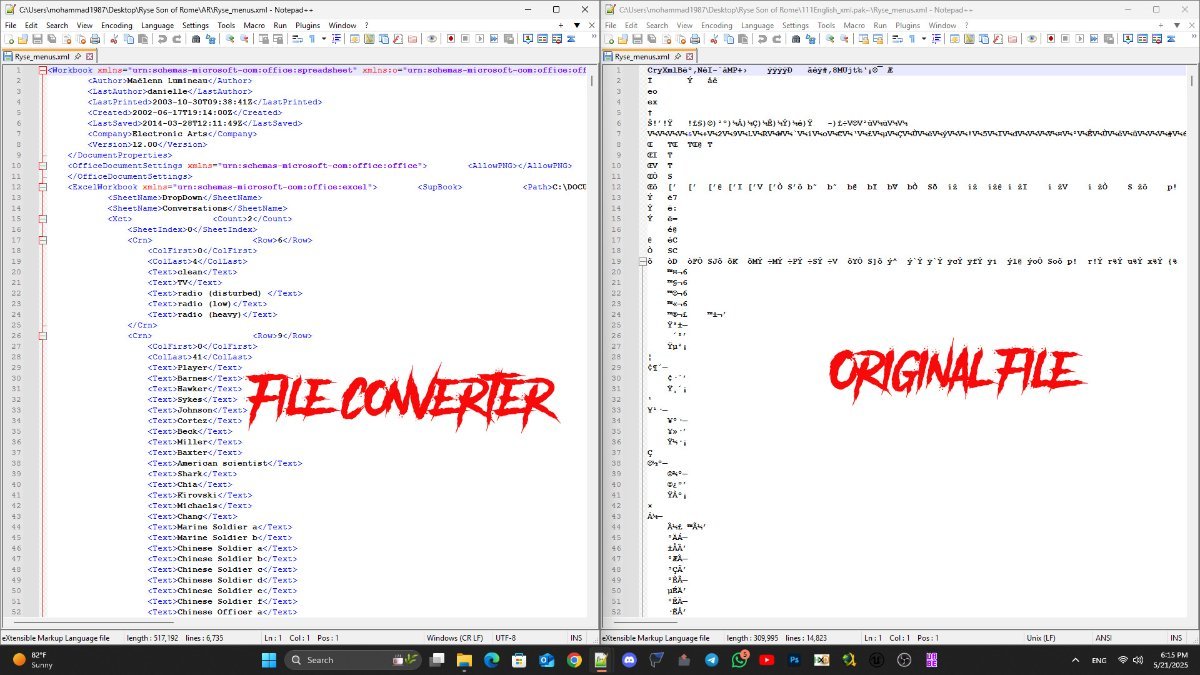This screenshot has height=675, width=1200.
Task: Click the Save icon in the left Notepad++ window
Action: [37, 39]
